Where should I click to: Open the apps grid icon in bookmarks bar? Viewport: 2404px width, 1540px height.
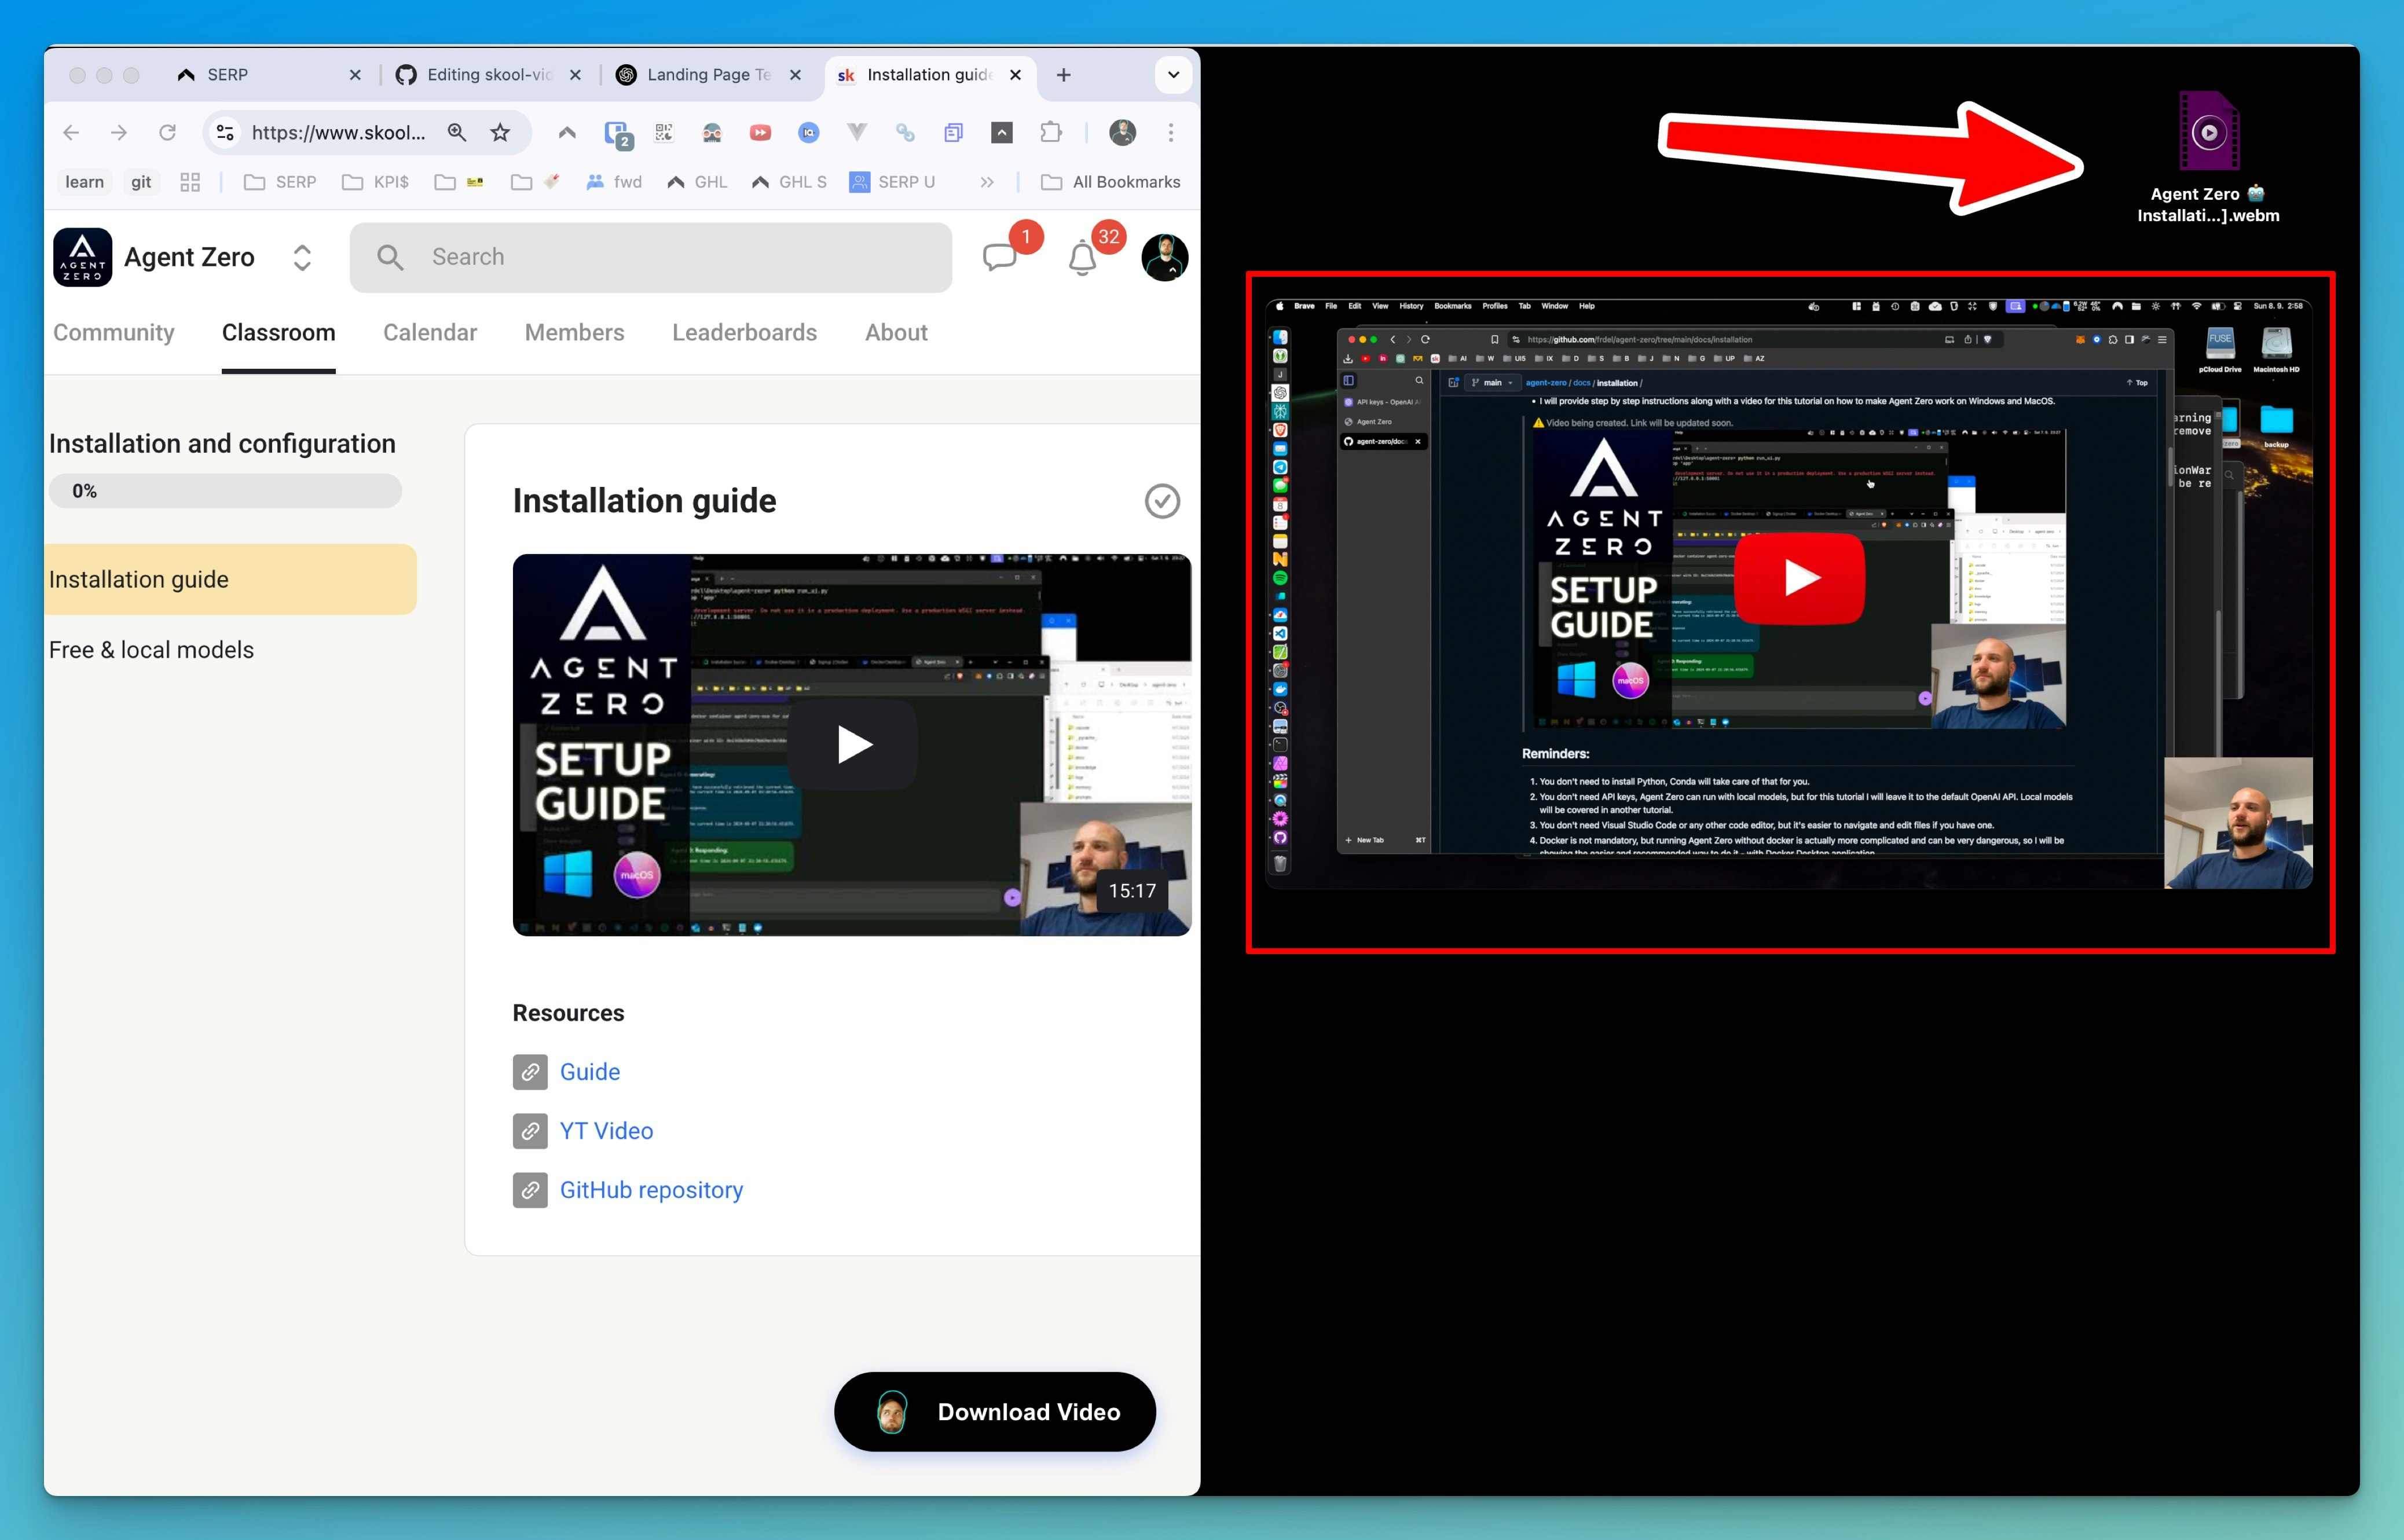tap(190, 182)
